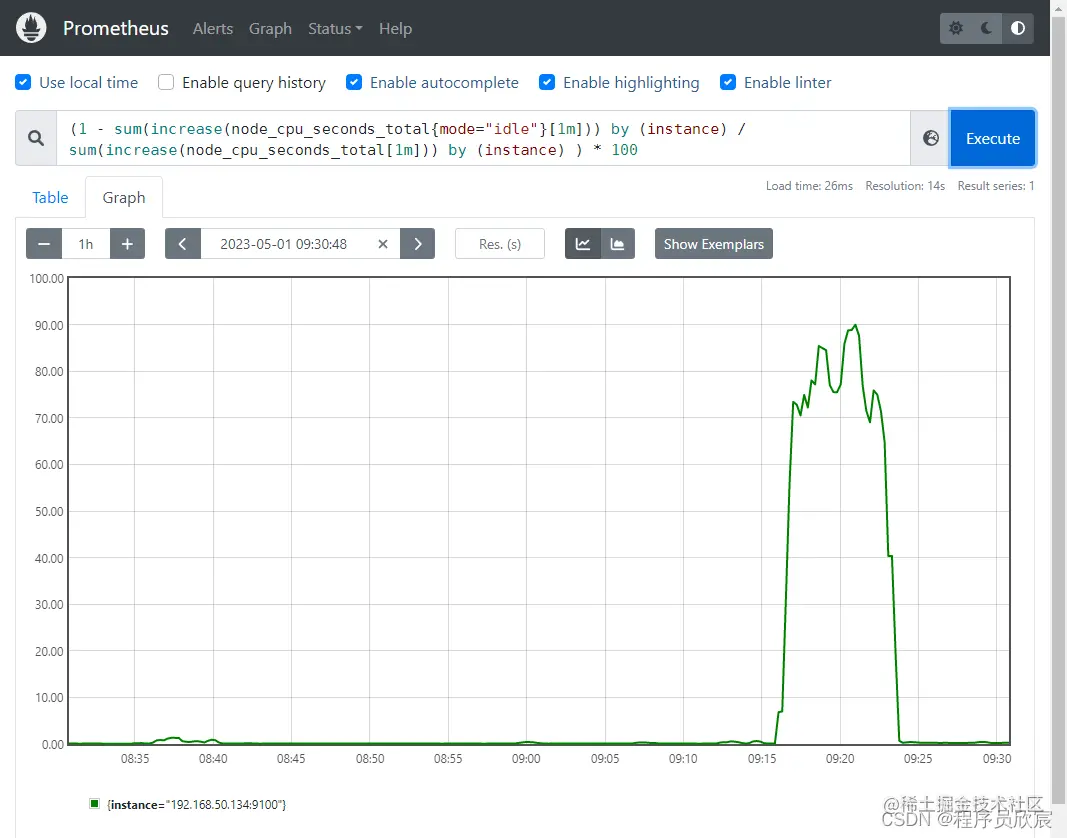Image resolution: width=1067 pixels, height=838 pixels.
Task: Select browser-preferred contrast theme icon
Action: 1018,29
